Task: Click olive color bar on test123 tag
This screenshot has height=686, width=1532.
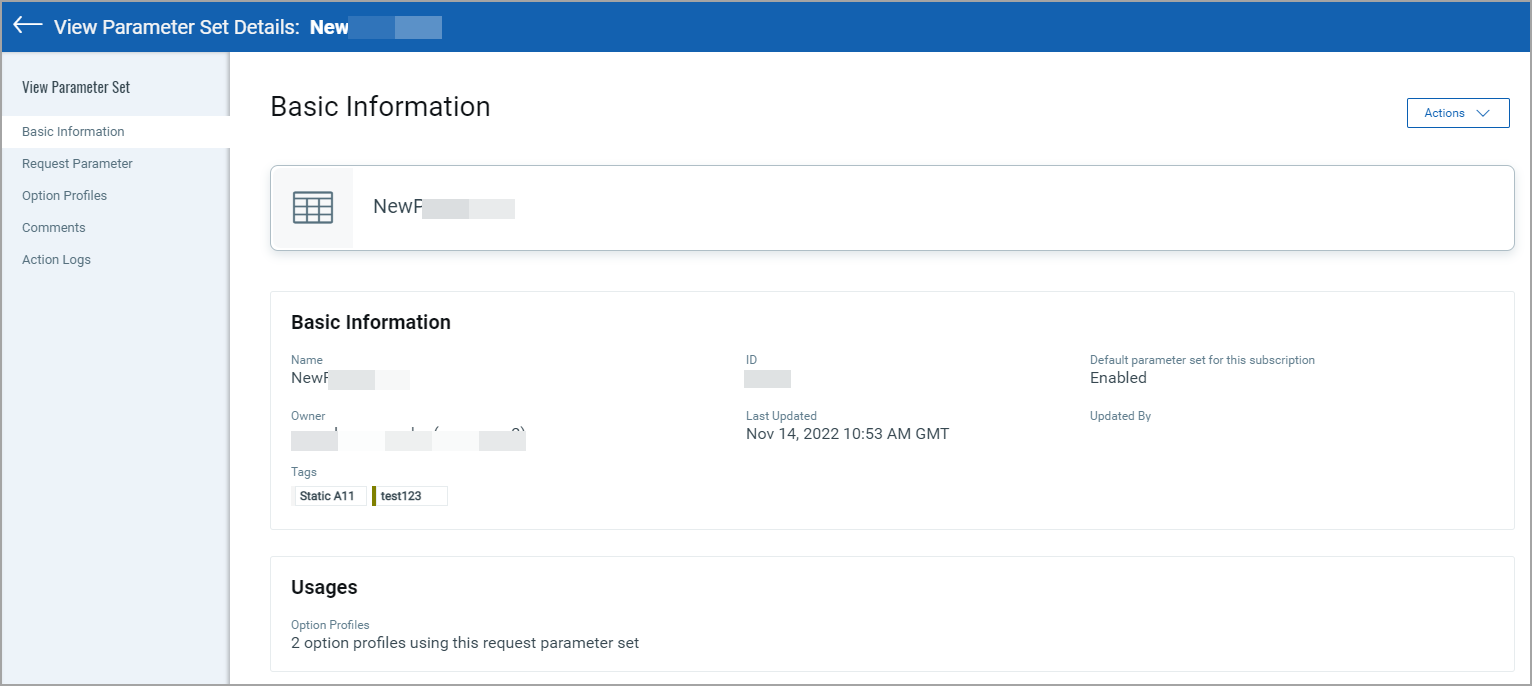Action: tap(374, 496)
